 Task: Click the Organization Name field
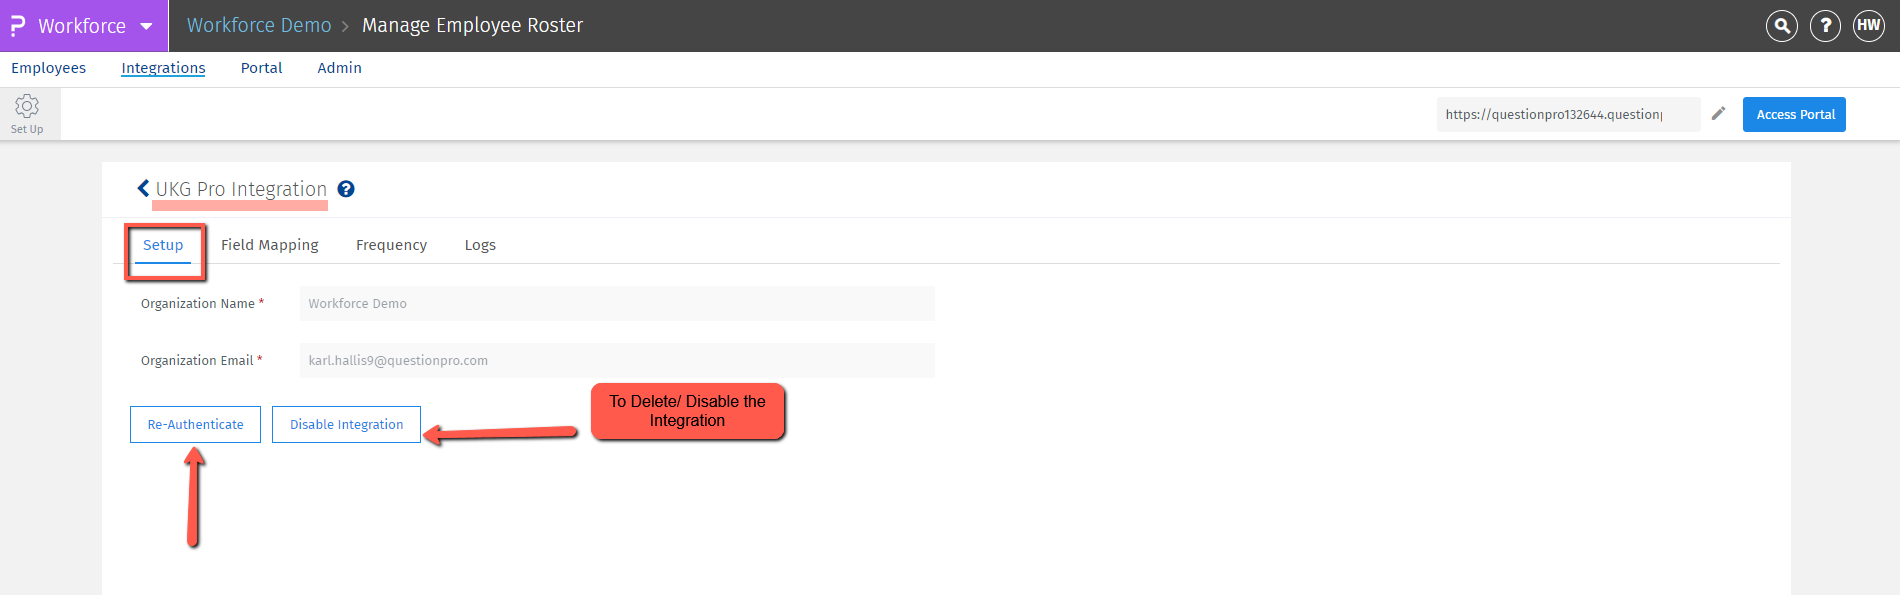point(617,303)
